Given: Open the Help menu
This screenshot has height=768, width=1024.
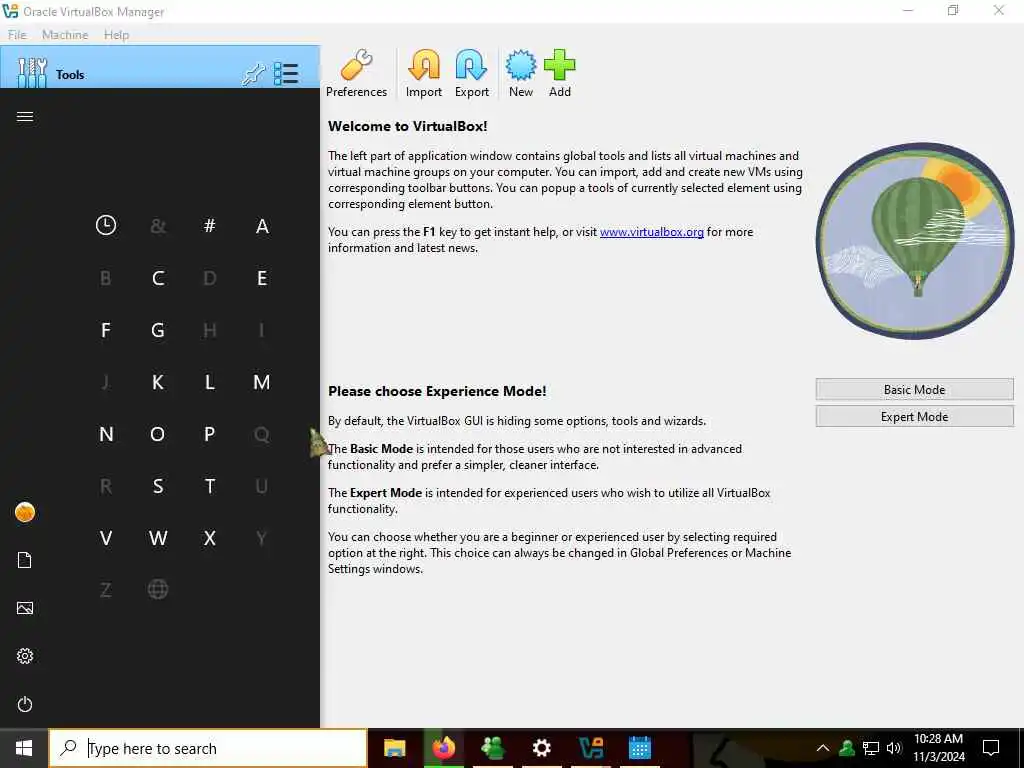Looking at the screenshot, I should (x=116, y=35).
